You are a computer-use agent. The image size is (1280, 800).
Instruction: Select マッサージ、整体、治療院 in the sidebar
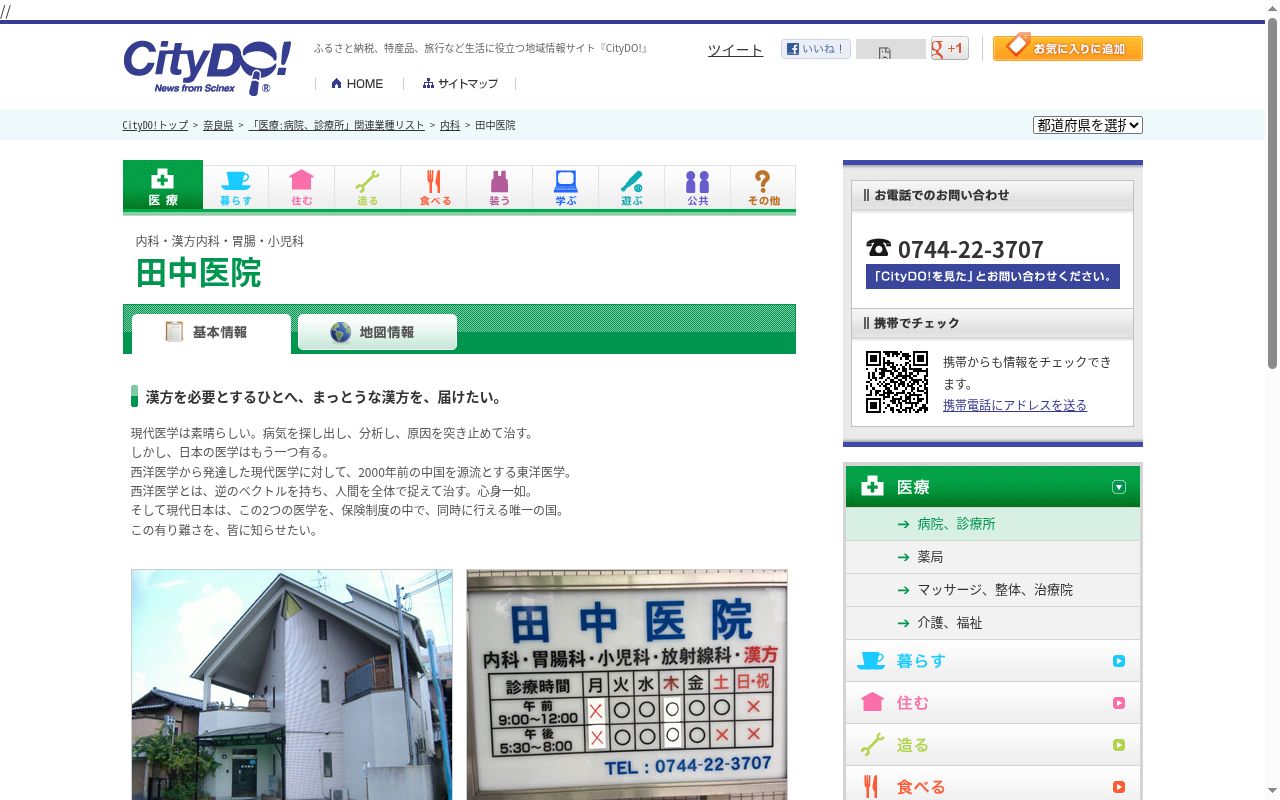point(993,590)
